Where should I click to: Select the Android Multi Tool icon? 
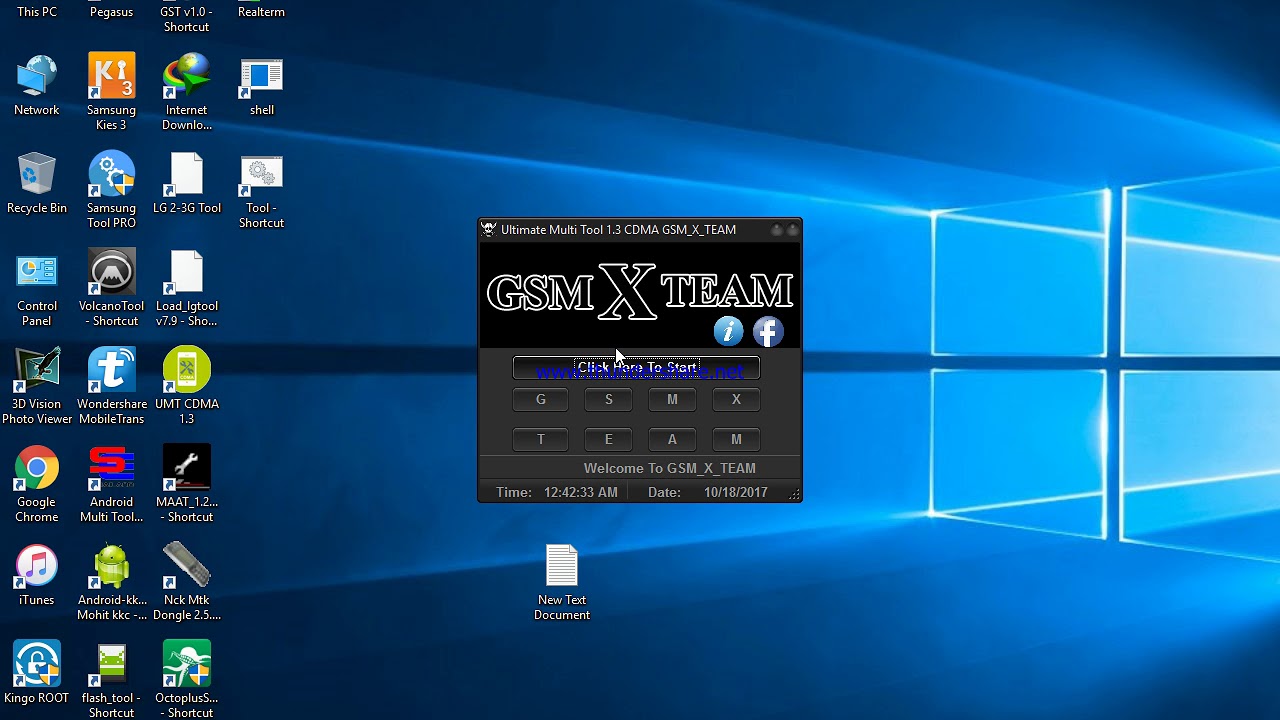coord(111,484)
